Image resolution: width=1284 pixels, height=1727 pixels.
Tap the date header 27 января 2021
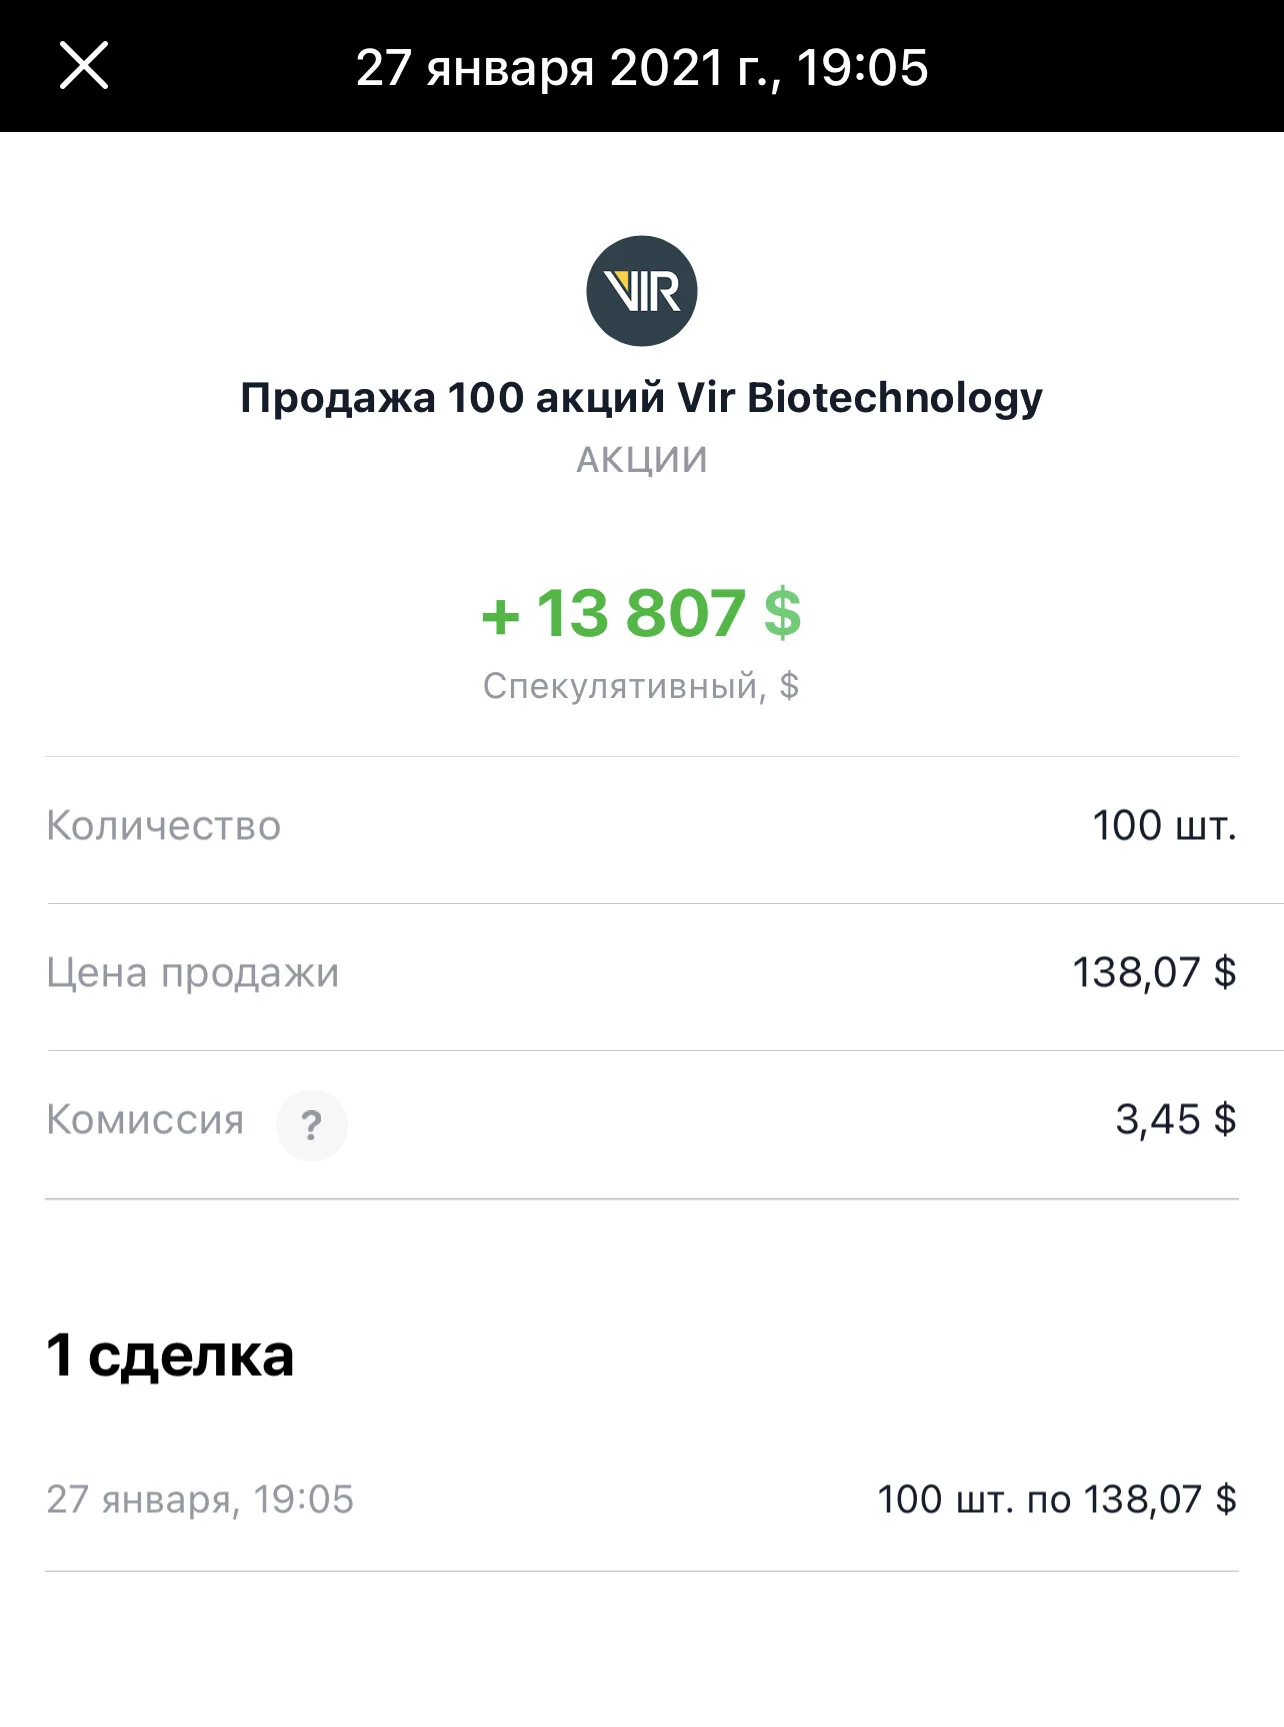(642, 67)
